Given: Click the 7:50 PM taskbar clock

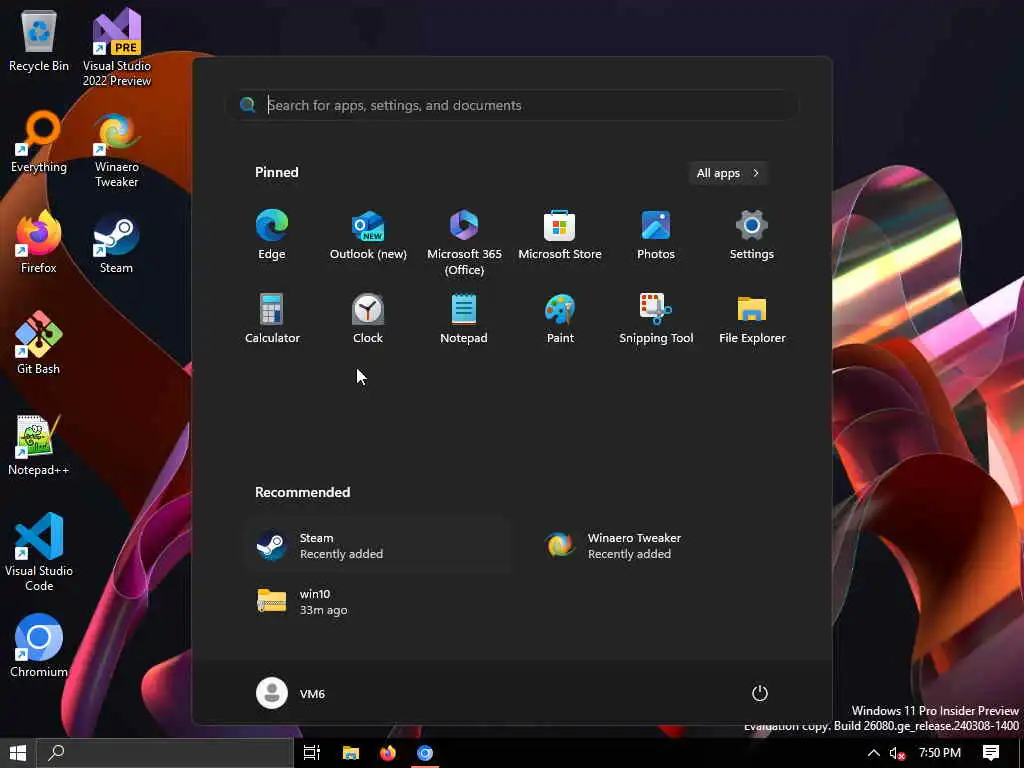Looking at the screenshot, I should (x=940, y=753).
